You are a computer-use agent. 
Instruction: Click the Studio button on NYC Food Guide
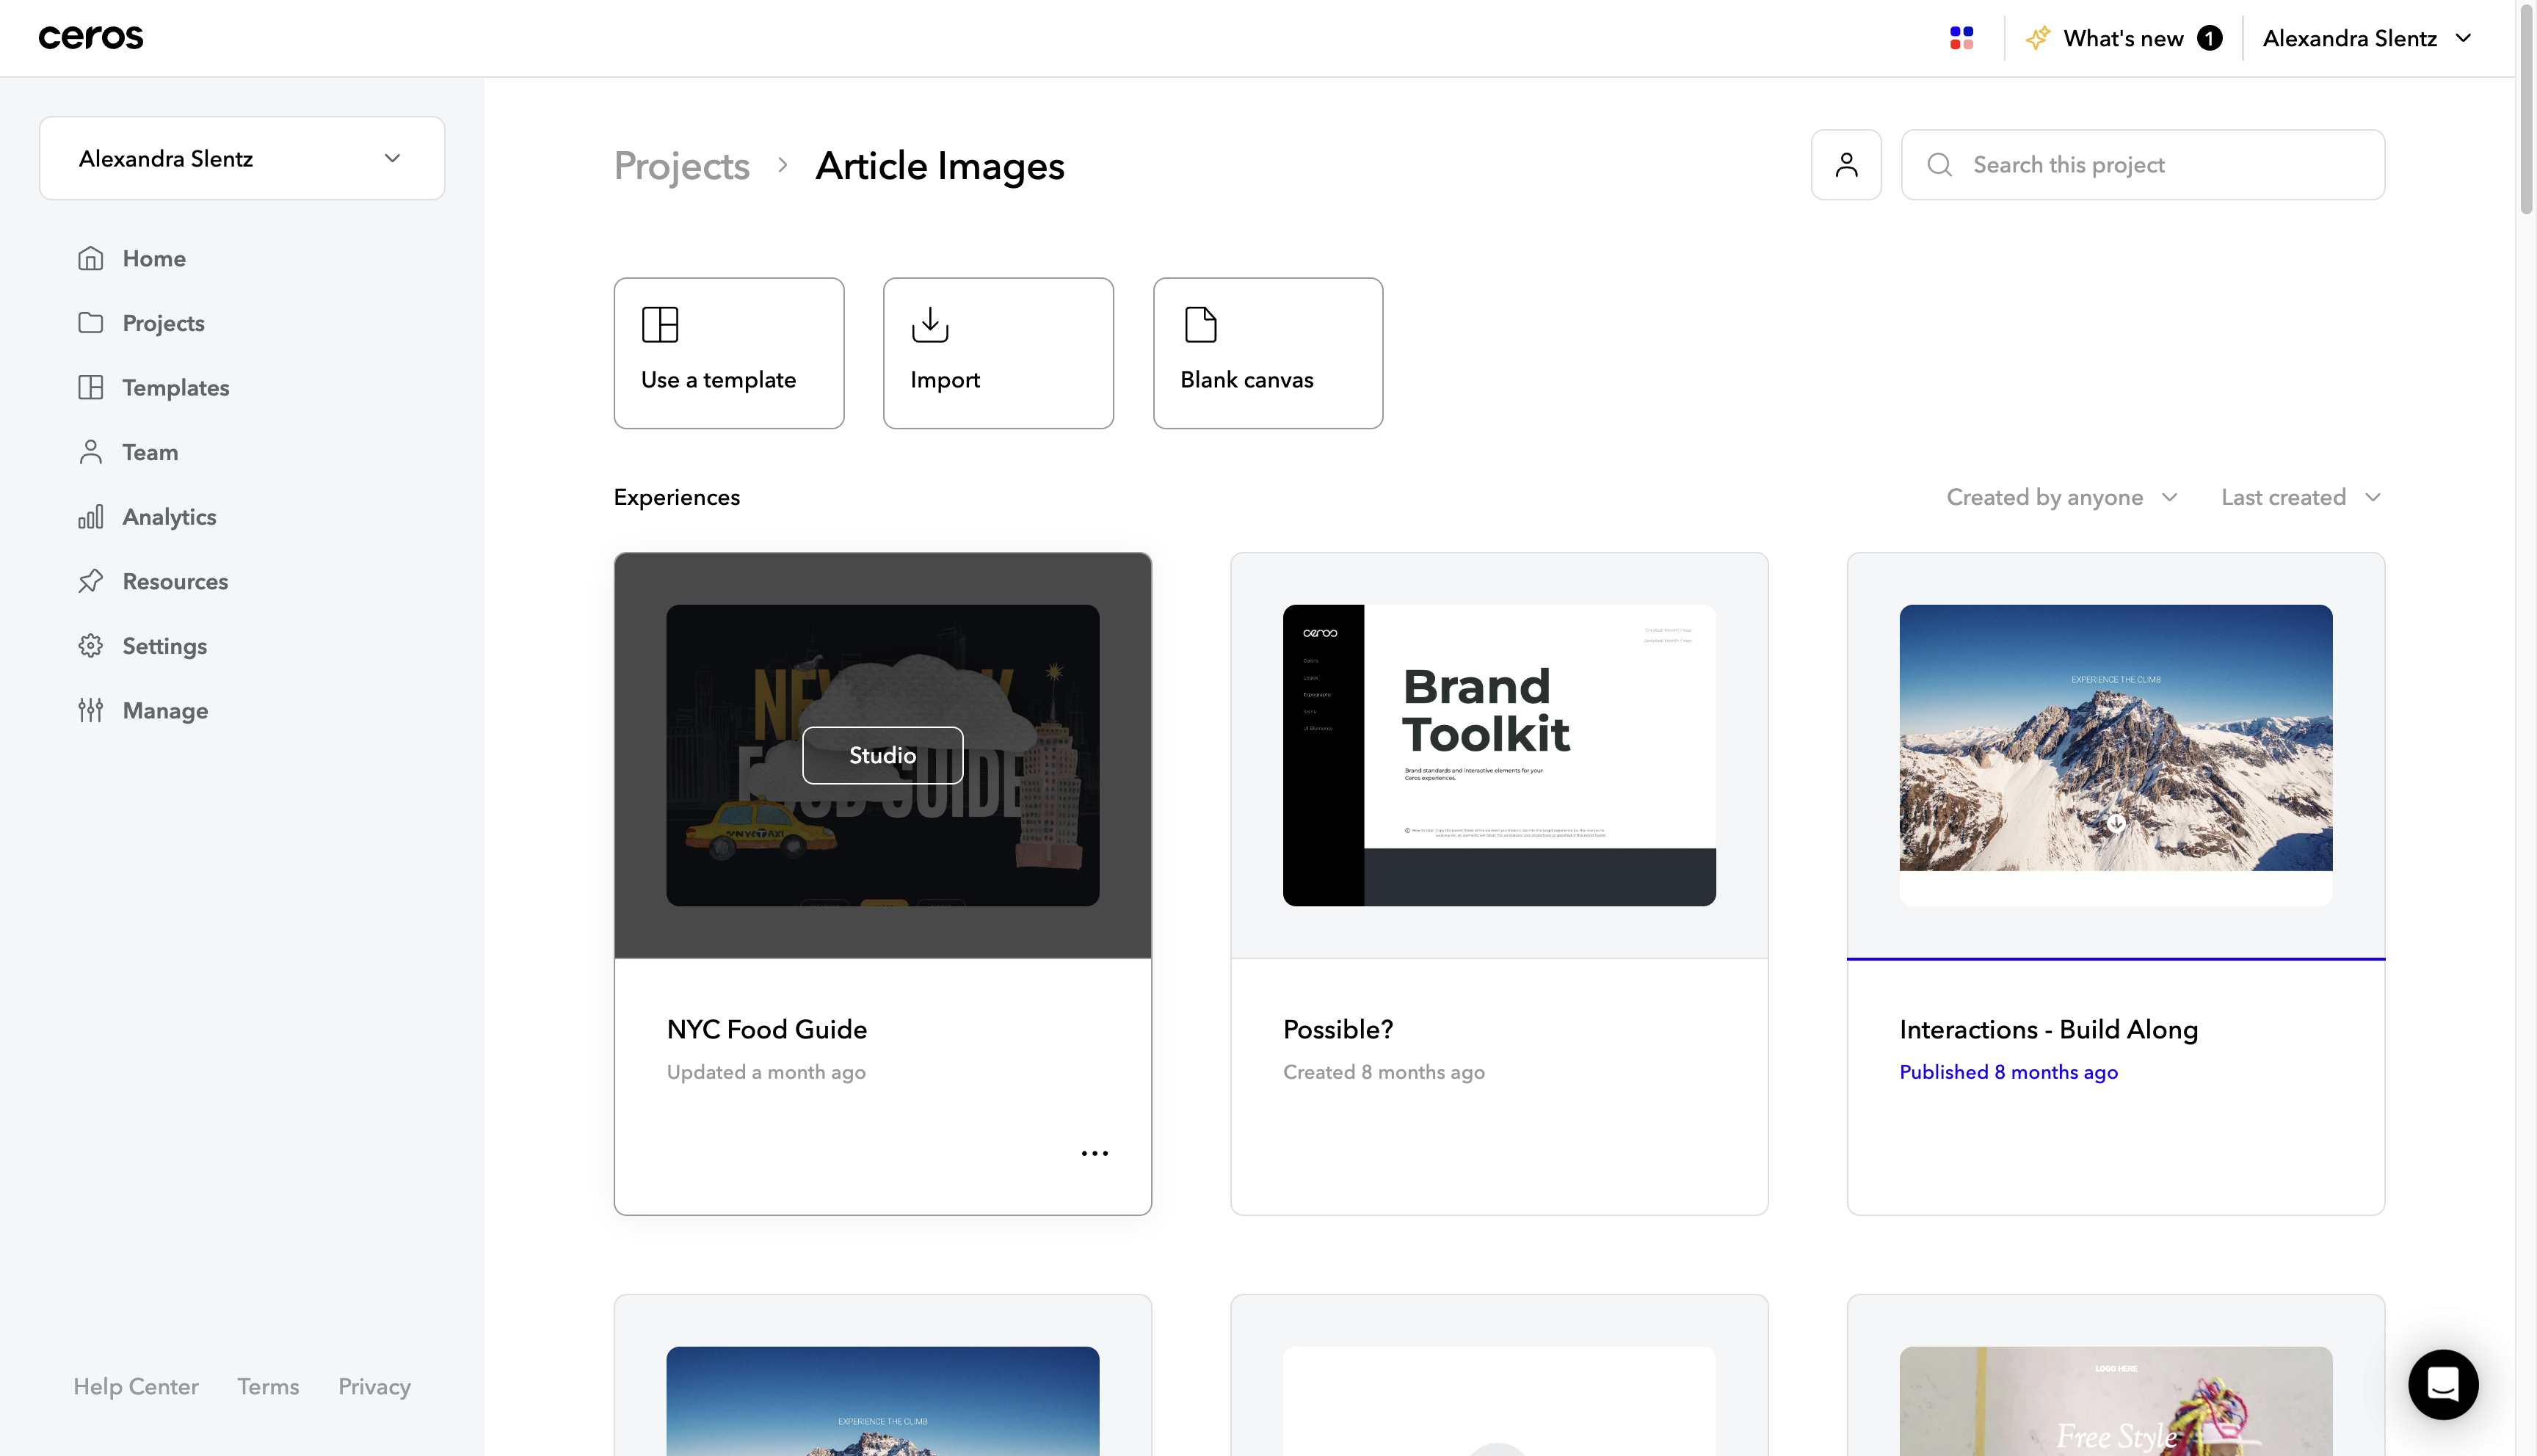[x=882, y=755]
